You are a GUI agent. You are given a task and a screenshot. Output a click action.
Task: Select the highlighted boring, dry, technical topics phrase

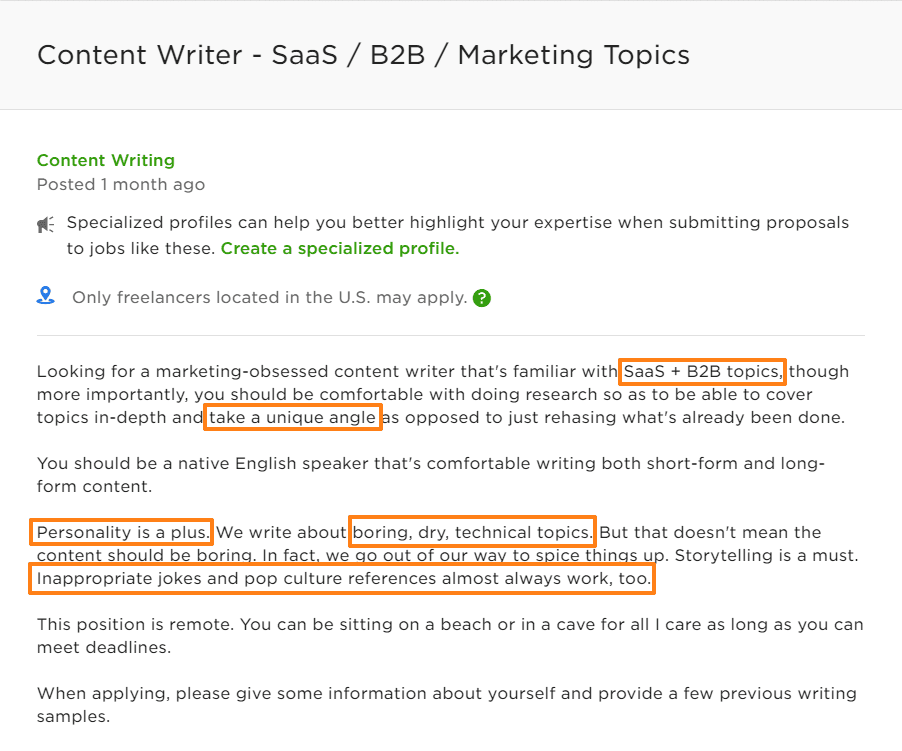click(472, 532)
